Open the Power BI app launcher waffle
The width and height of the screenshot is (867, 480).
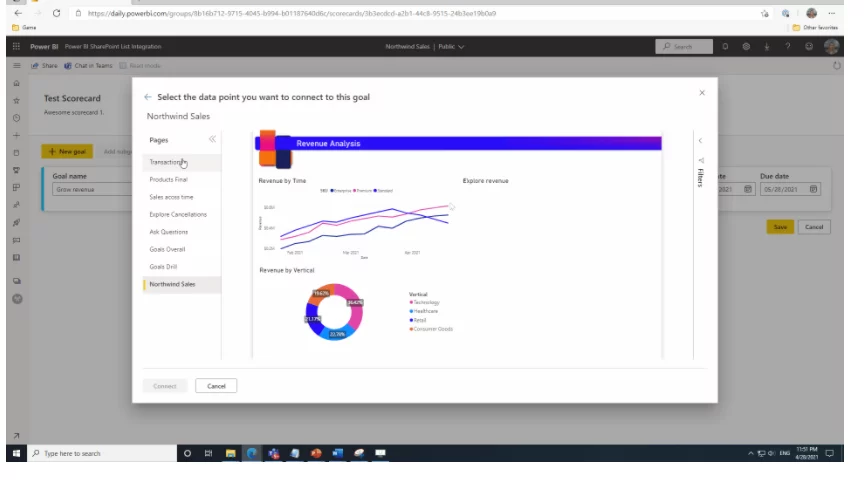pos(16,46)
